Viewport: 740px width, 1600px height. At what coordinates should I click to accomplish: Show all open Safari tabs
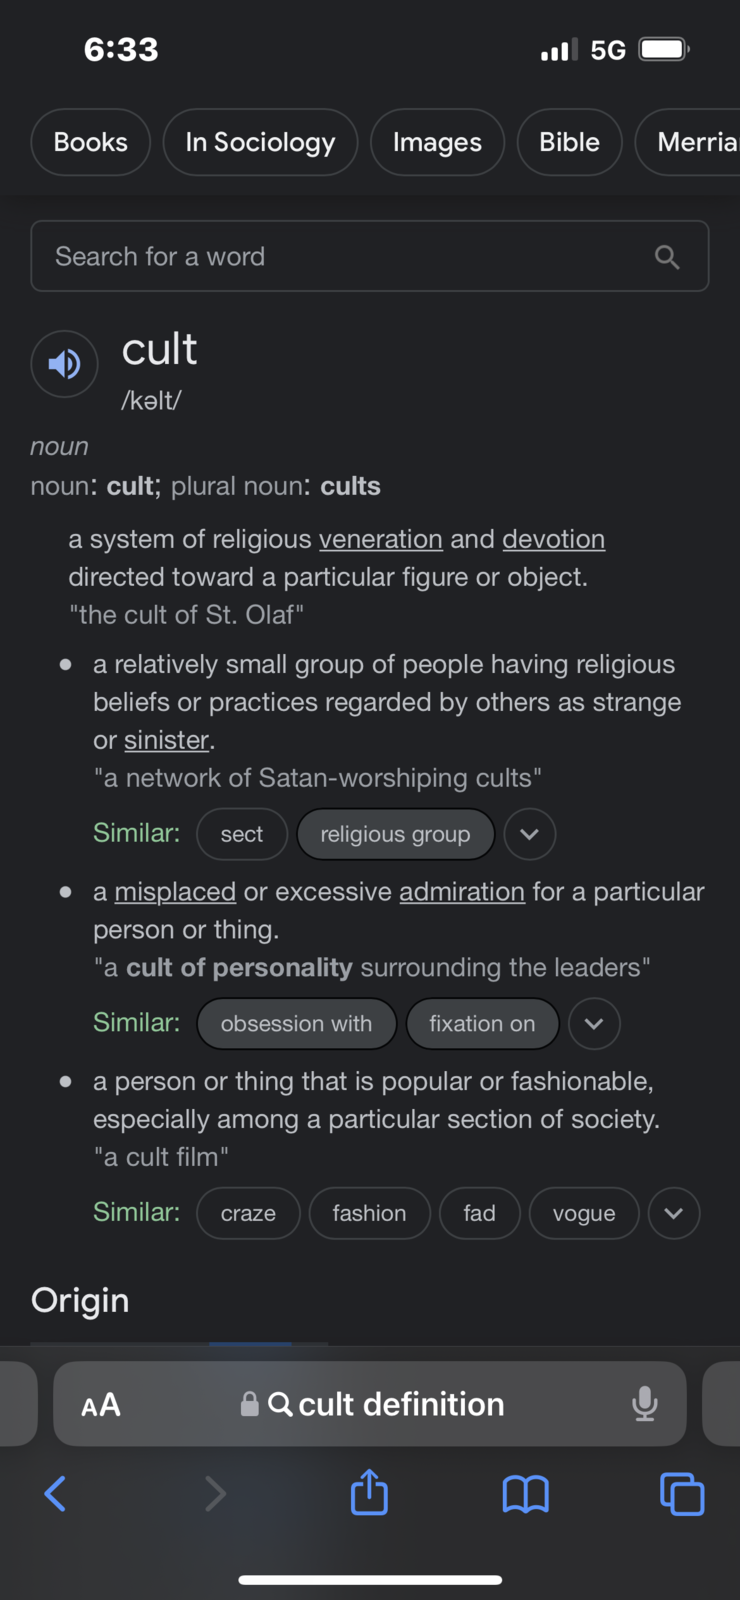[x=682, y=1495]
